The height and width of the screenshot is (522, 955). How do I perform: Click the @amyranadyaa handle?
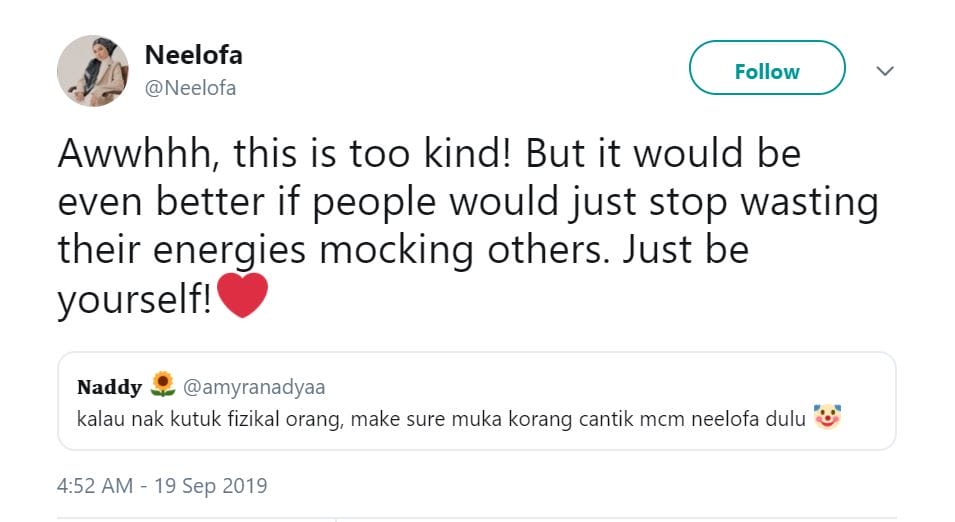pyautogui.click(x=255, y=387)
